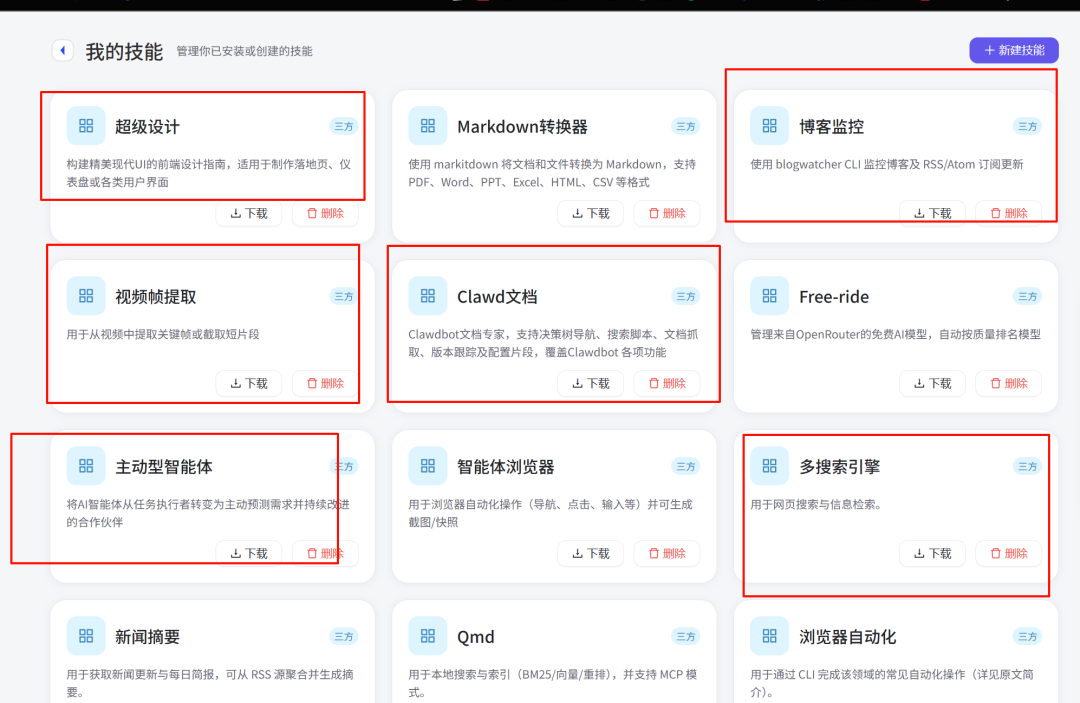The width and height of the screenshot is (1080, 703).
Task: Click the 智能体浏览器 skill icon
Action: pos(428,465)
